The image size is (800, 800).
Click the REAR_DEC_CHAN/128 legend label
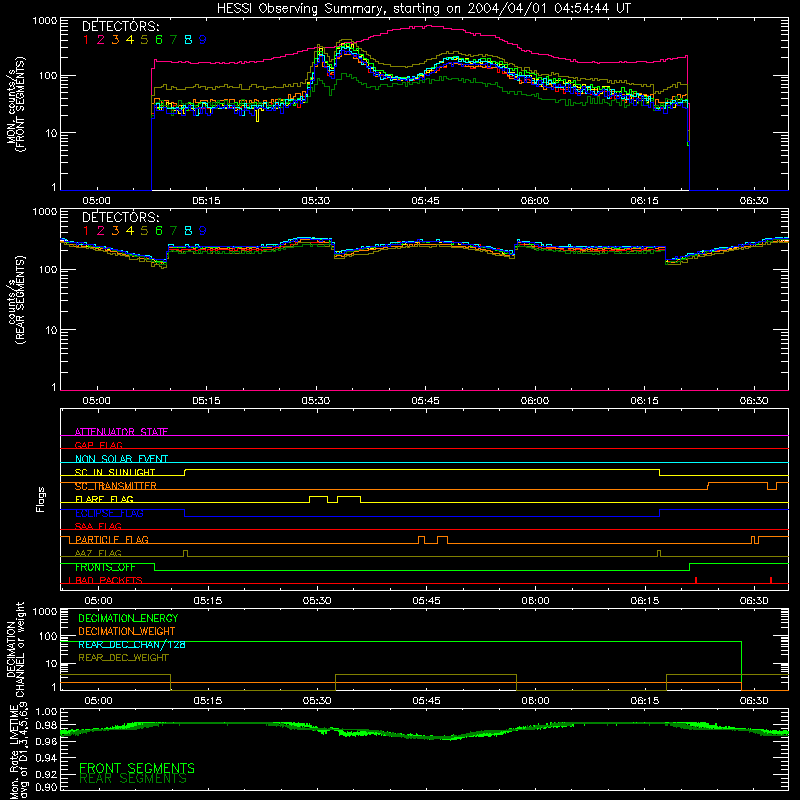[132, 644]
